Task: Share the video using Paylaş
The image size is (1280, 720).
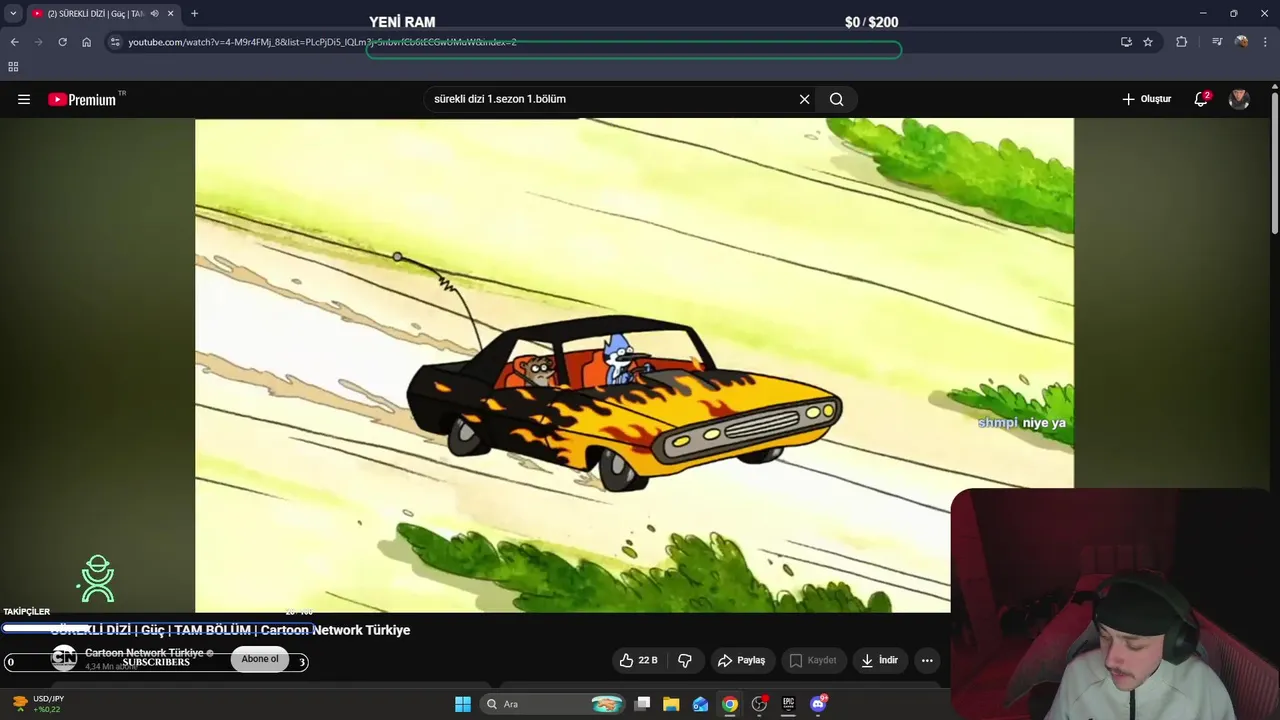Action: tap(741, 660)
